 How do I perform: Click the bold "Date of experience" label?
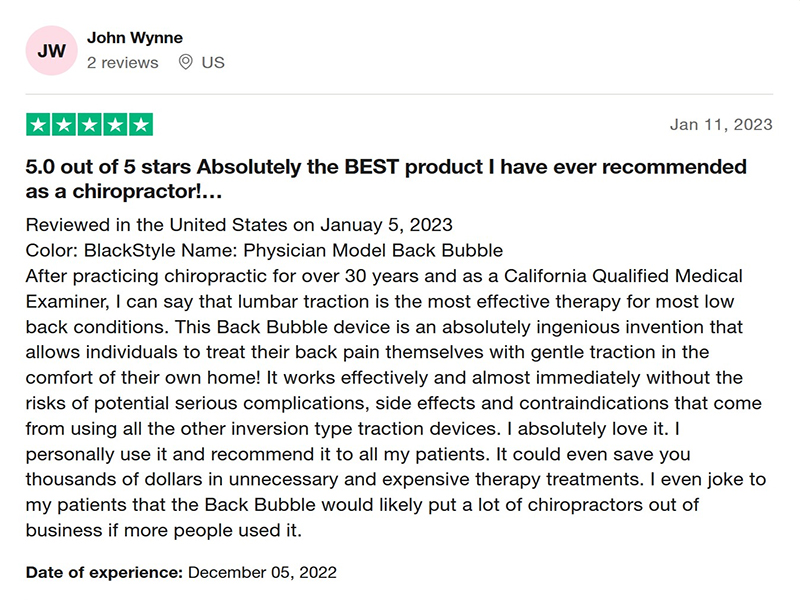click(104, 572)
